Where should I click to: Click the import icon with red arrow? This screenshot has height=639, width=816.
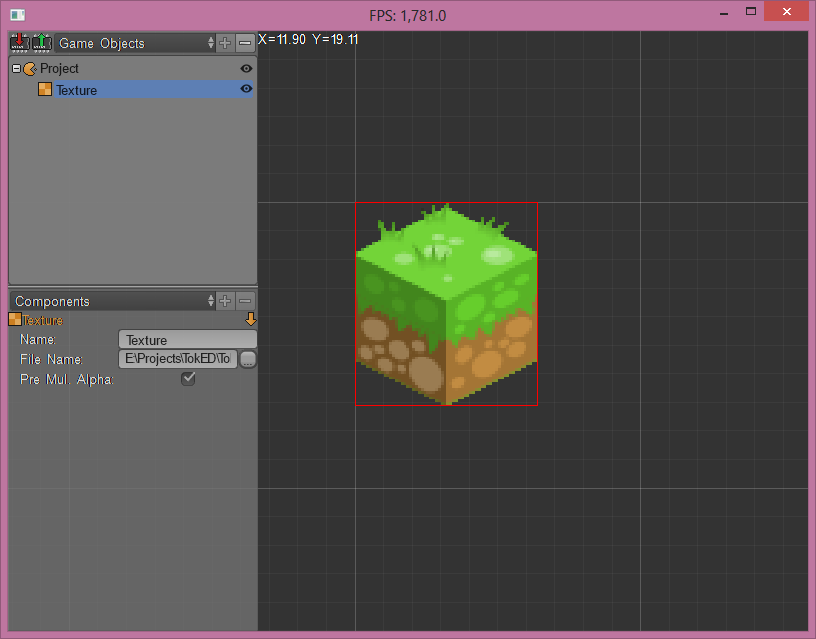(x=20, y=43)
